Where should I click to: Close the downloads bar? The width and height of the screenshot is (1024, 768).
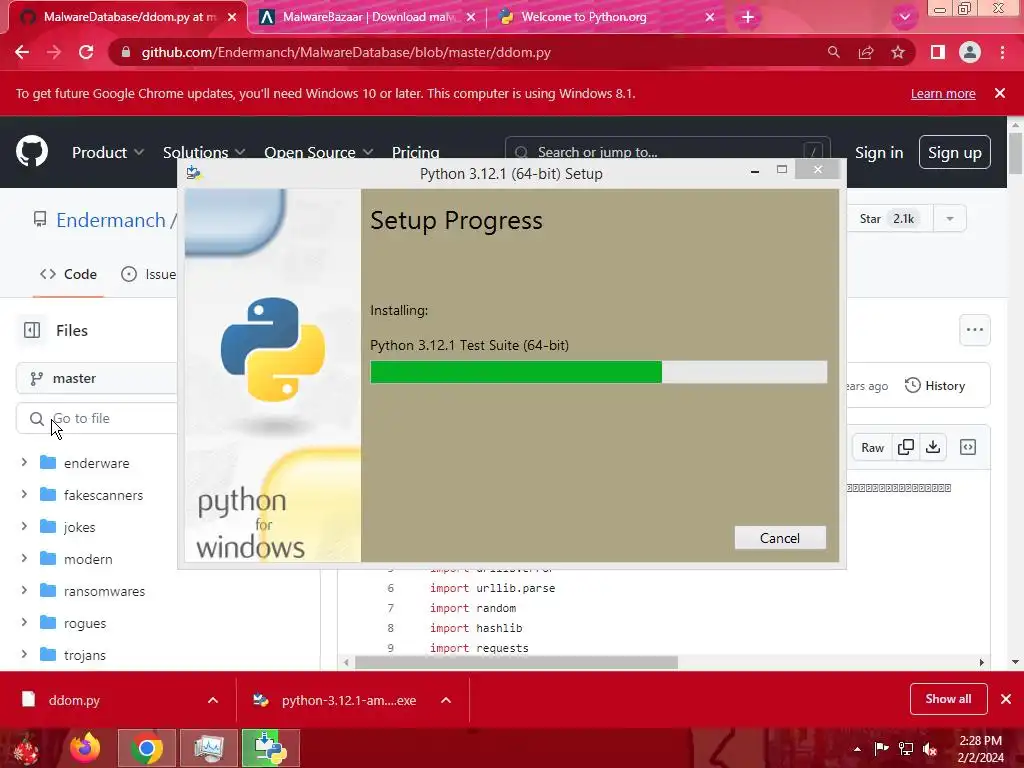[1006, 699]
